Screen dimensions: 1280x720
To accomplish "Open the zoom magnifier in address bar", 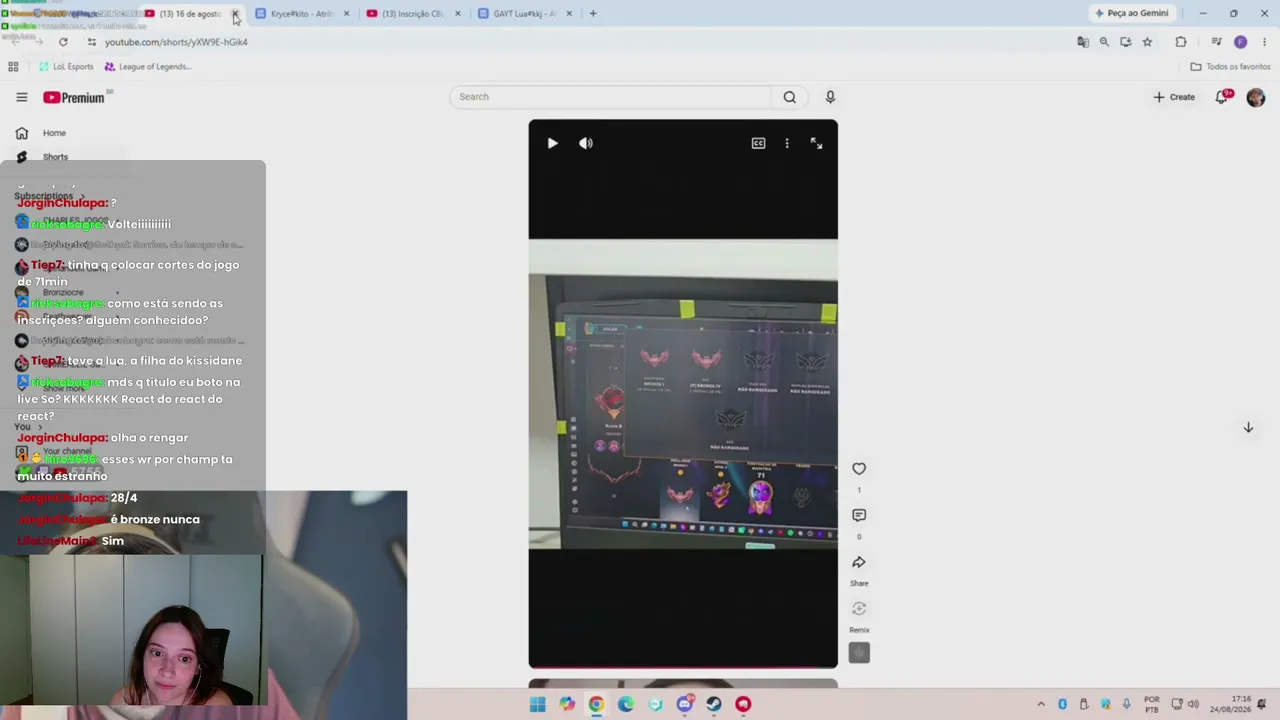I will (x=1104, y=42).
